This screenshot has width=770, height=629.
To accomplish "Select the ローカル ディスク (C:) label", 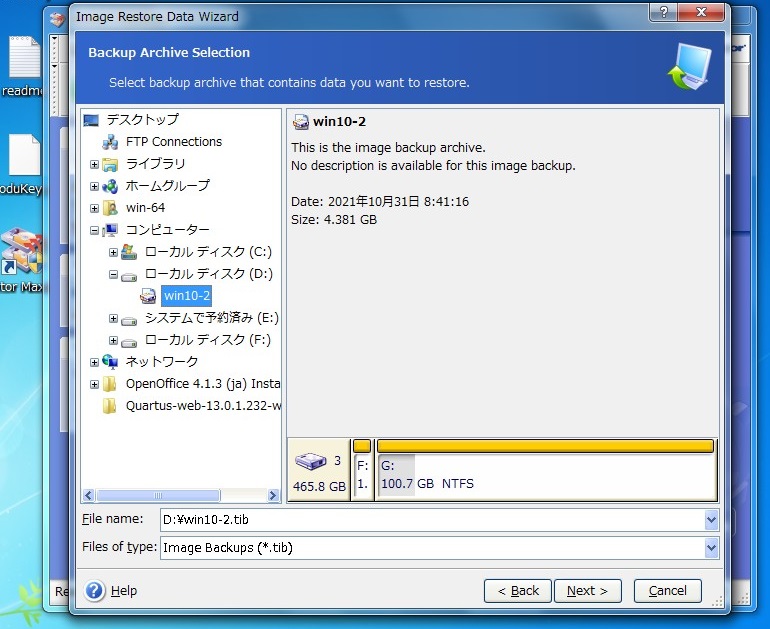I will [x=208, y=252].
